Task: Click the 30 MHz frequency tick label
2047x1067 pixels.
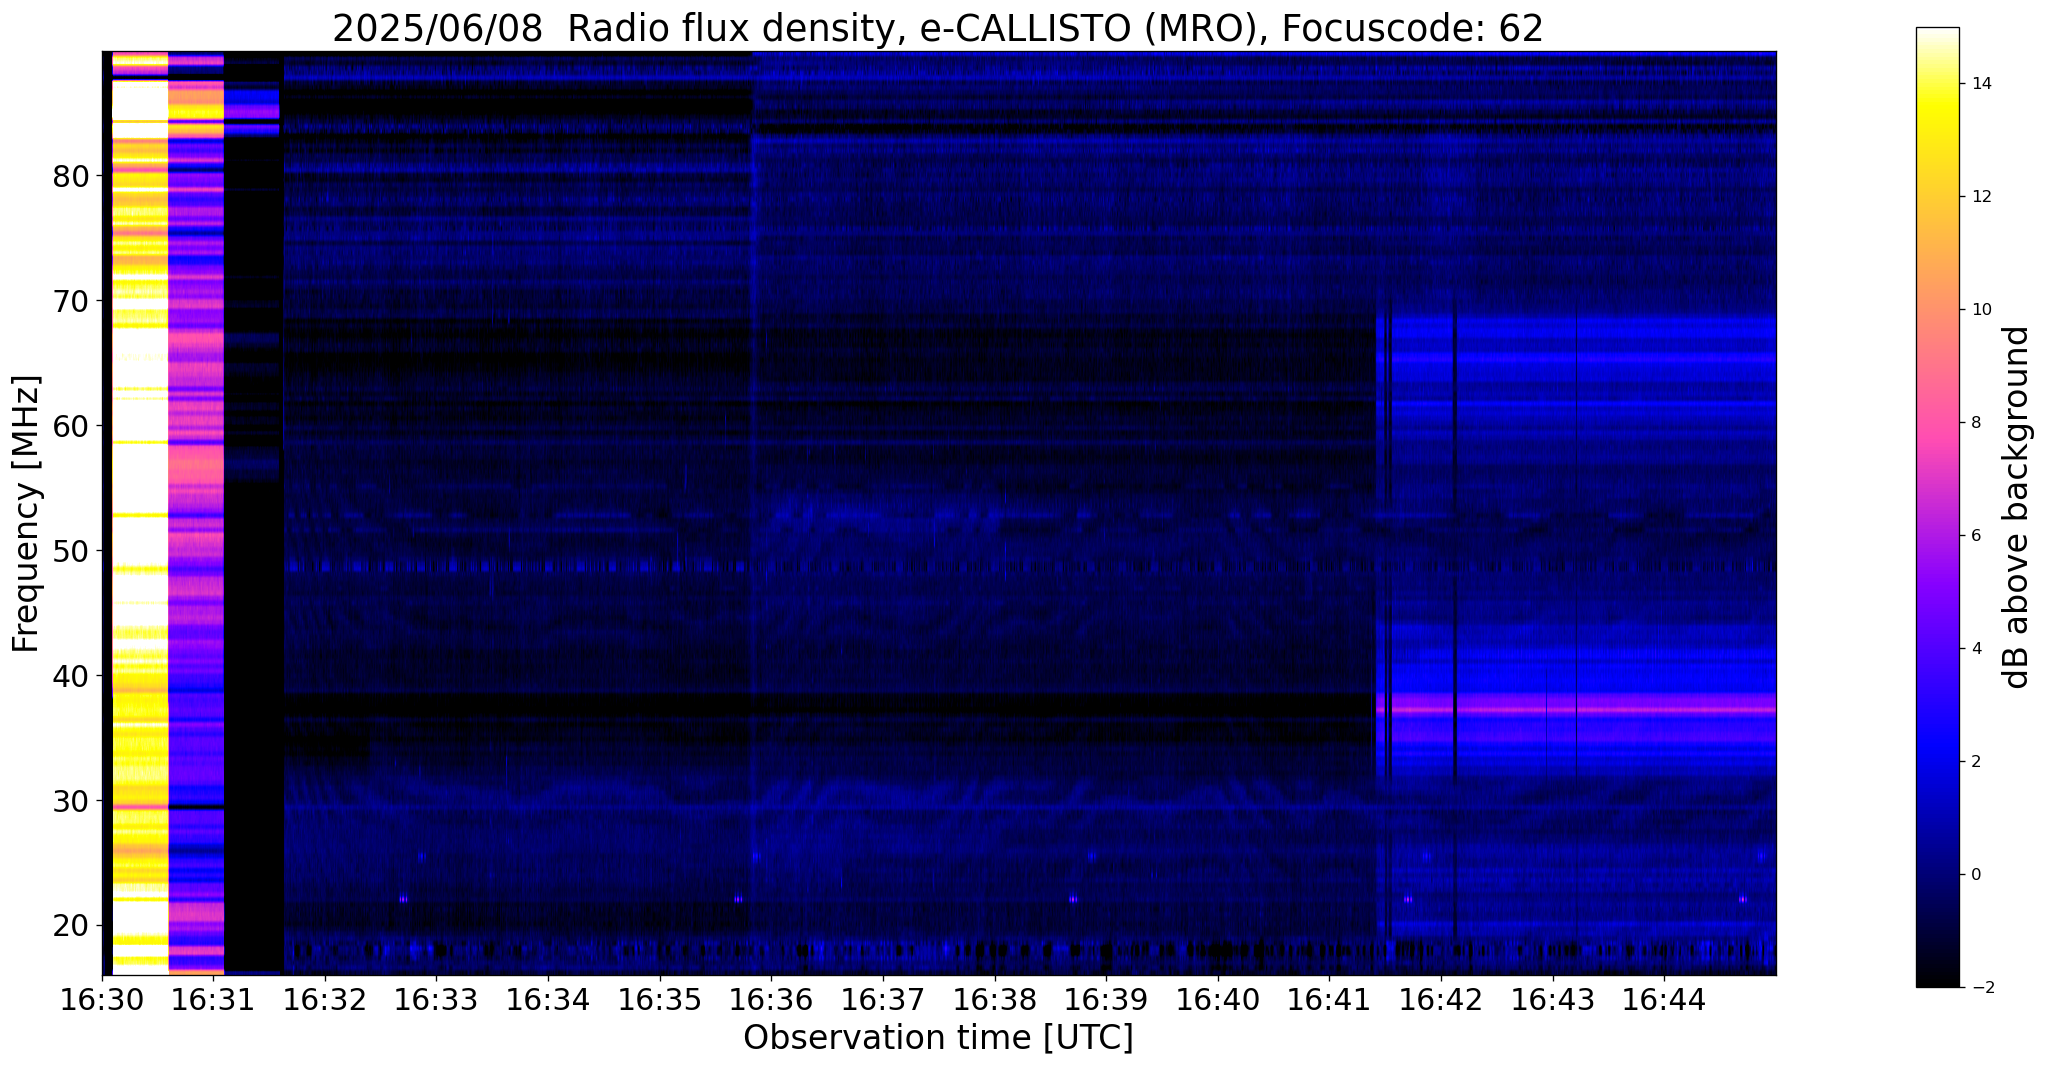Action: [x=70, y=801]
